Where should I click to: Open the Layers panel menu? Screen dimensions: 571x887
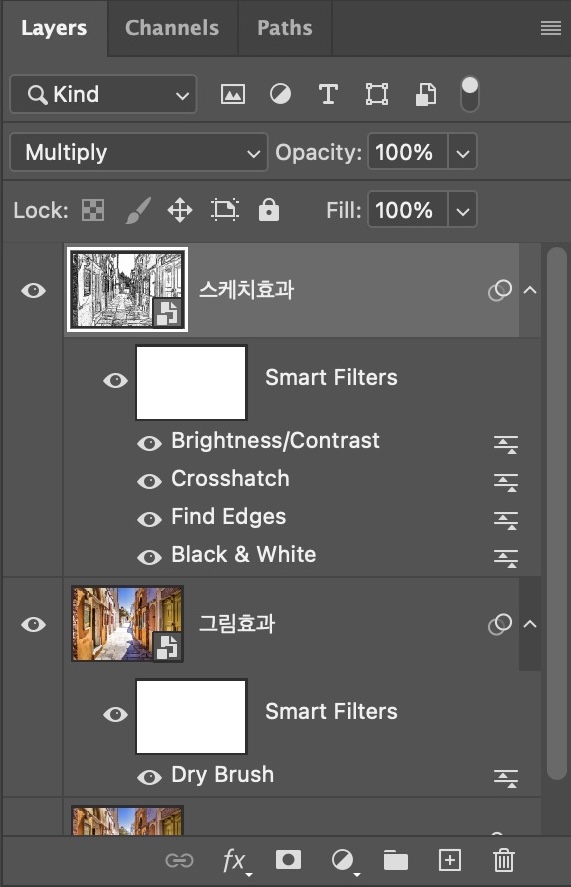551,28
